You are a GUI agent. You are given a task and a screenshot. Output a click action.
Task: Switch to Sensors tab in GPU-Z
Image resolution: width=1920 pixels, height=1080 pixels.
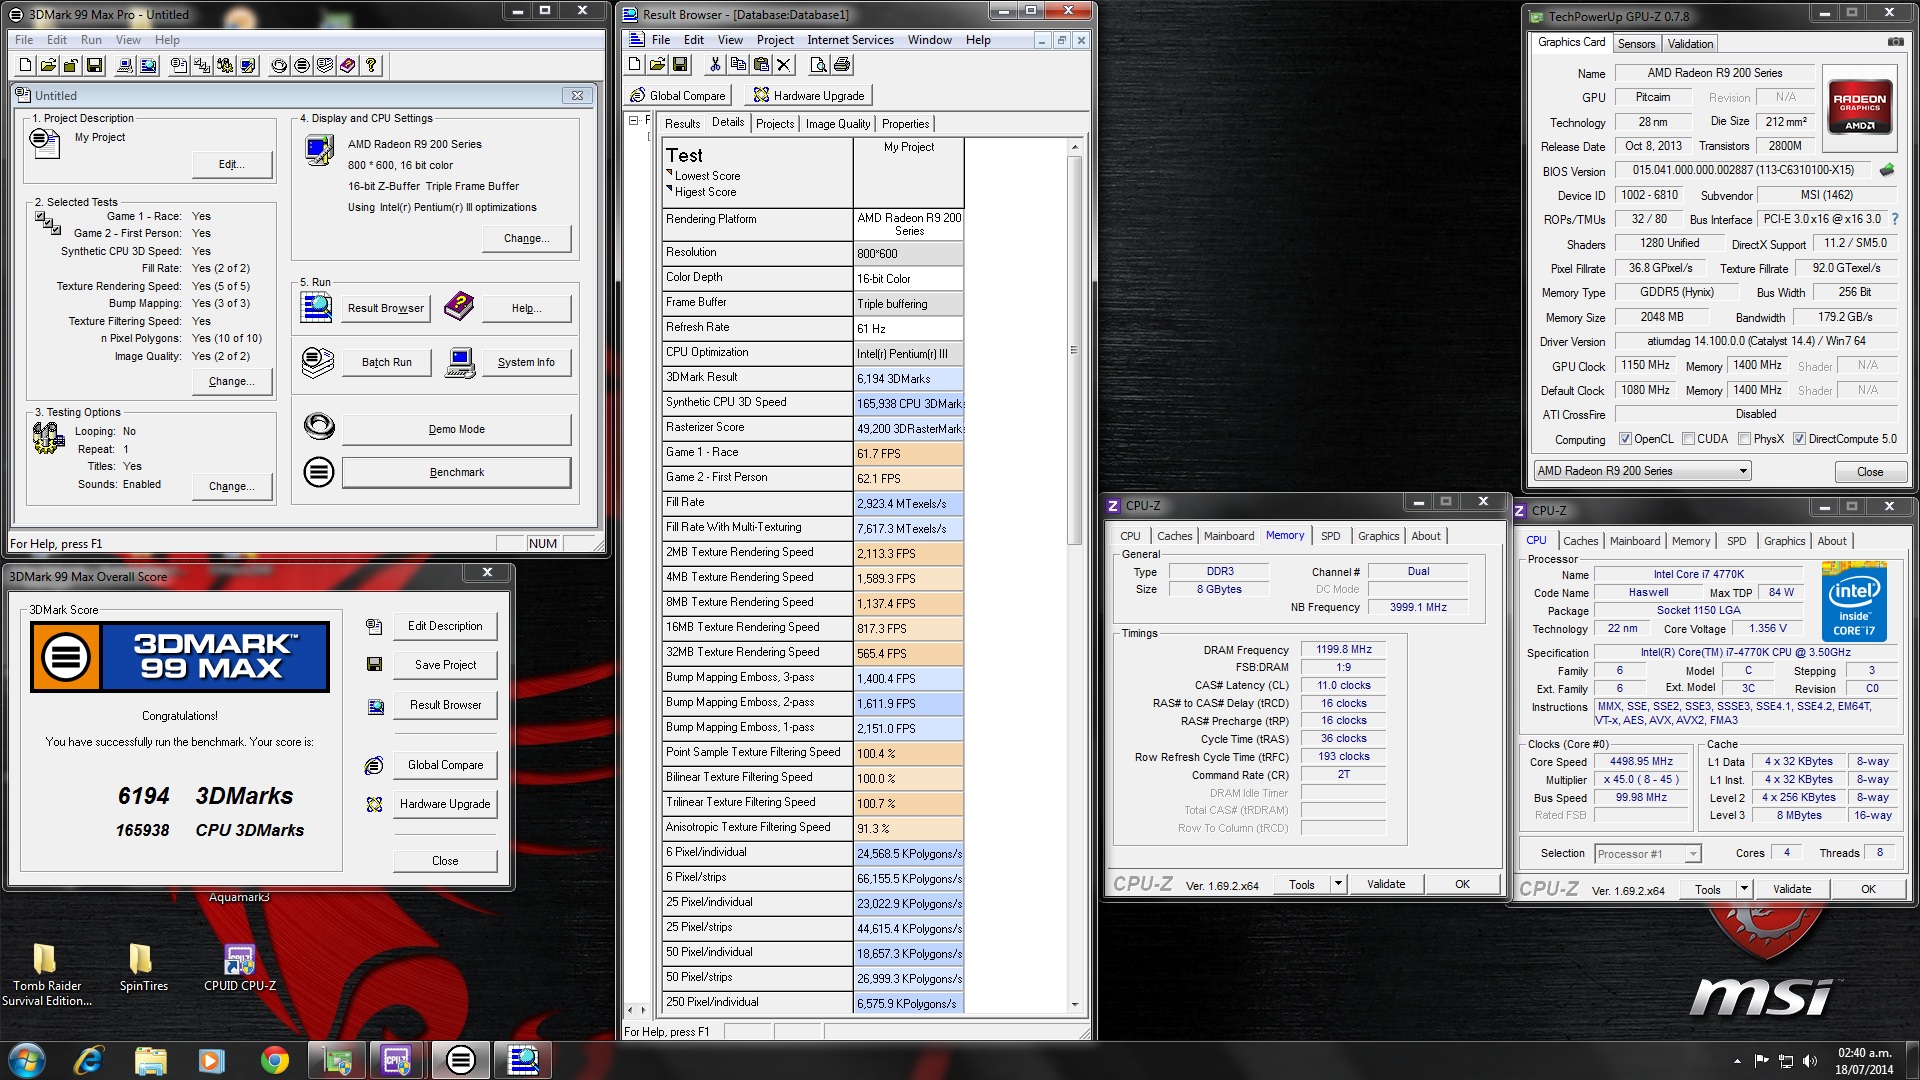[1636, 44]
